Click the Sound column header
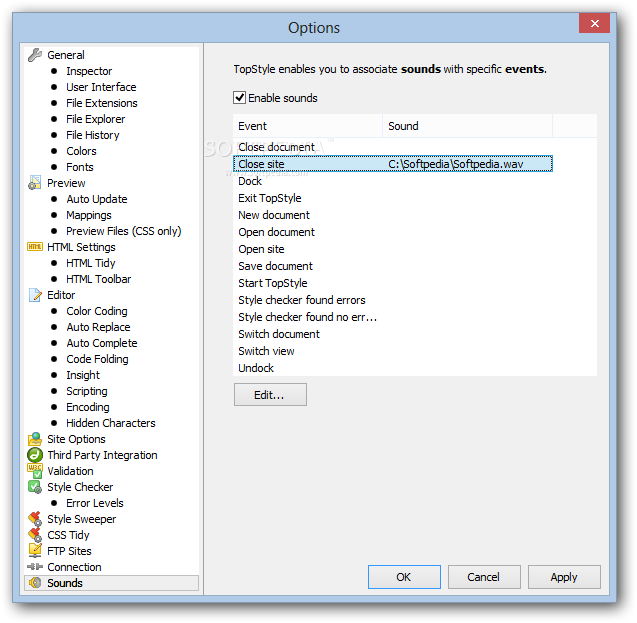 coord(467,126)
